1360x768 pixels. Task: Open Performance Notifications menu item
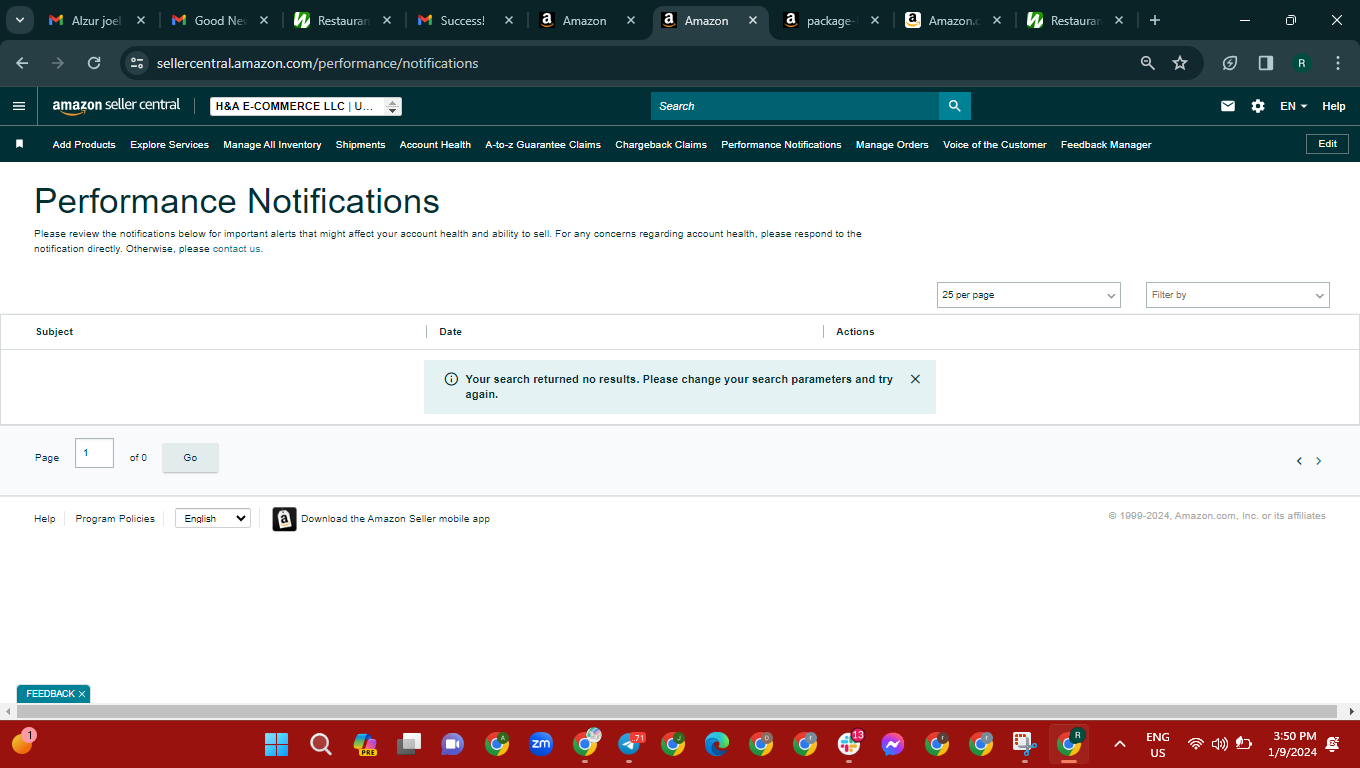[781, 145]
